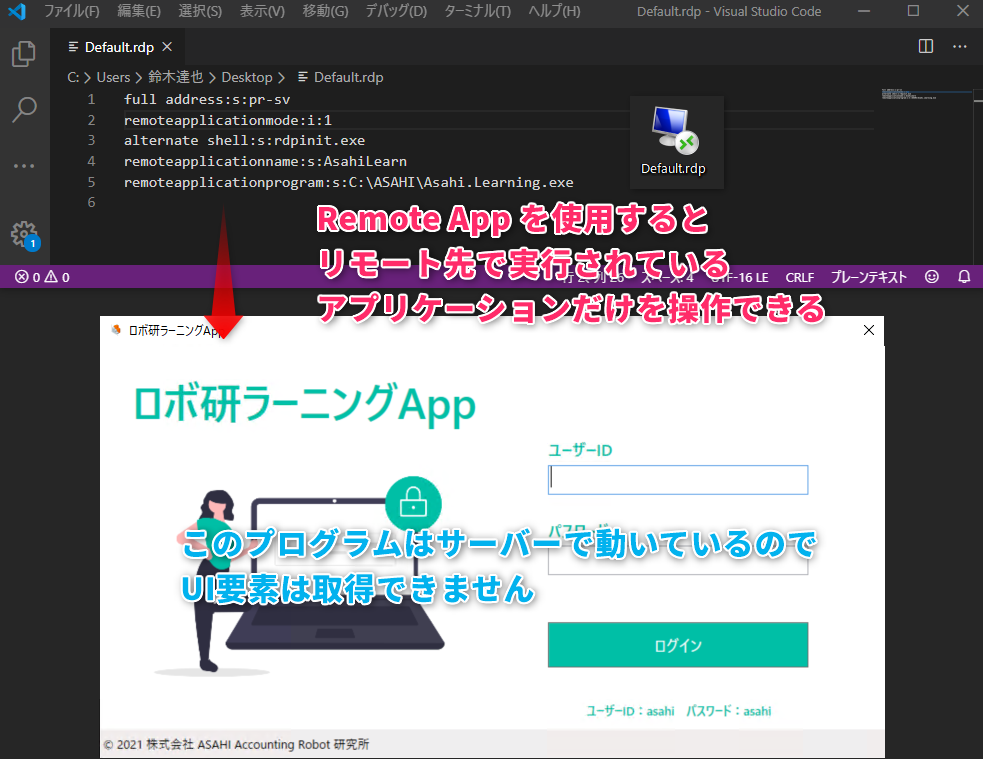Viewport: 983px width, 759px height.
Task: Open the ターミナル(T) menu
Action: click(478, 11)
